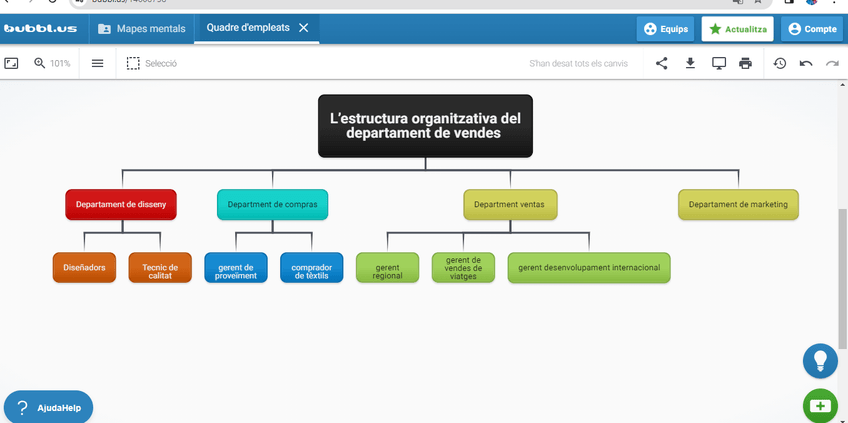Open the AjudaHelp help button
The image size is (848, 423).
coord(49,407)
